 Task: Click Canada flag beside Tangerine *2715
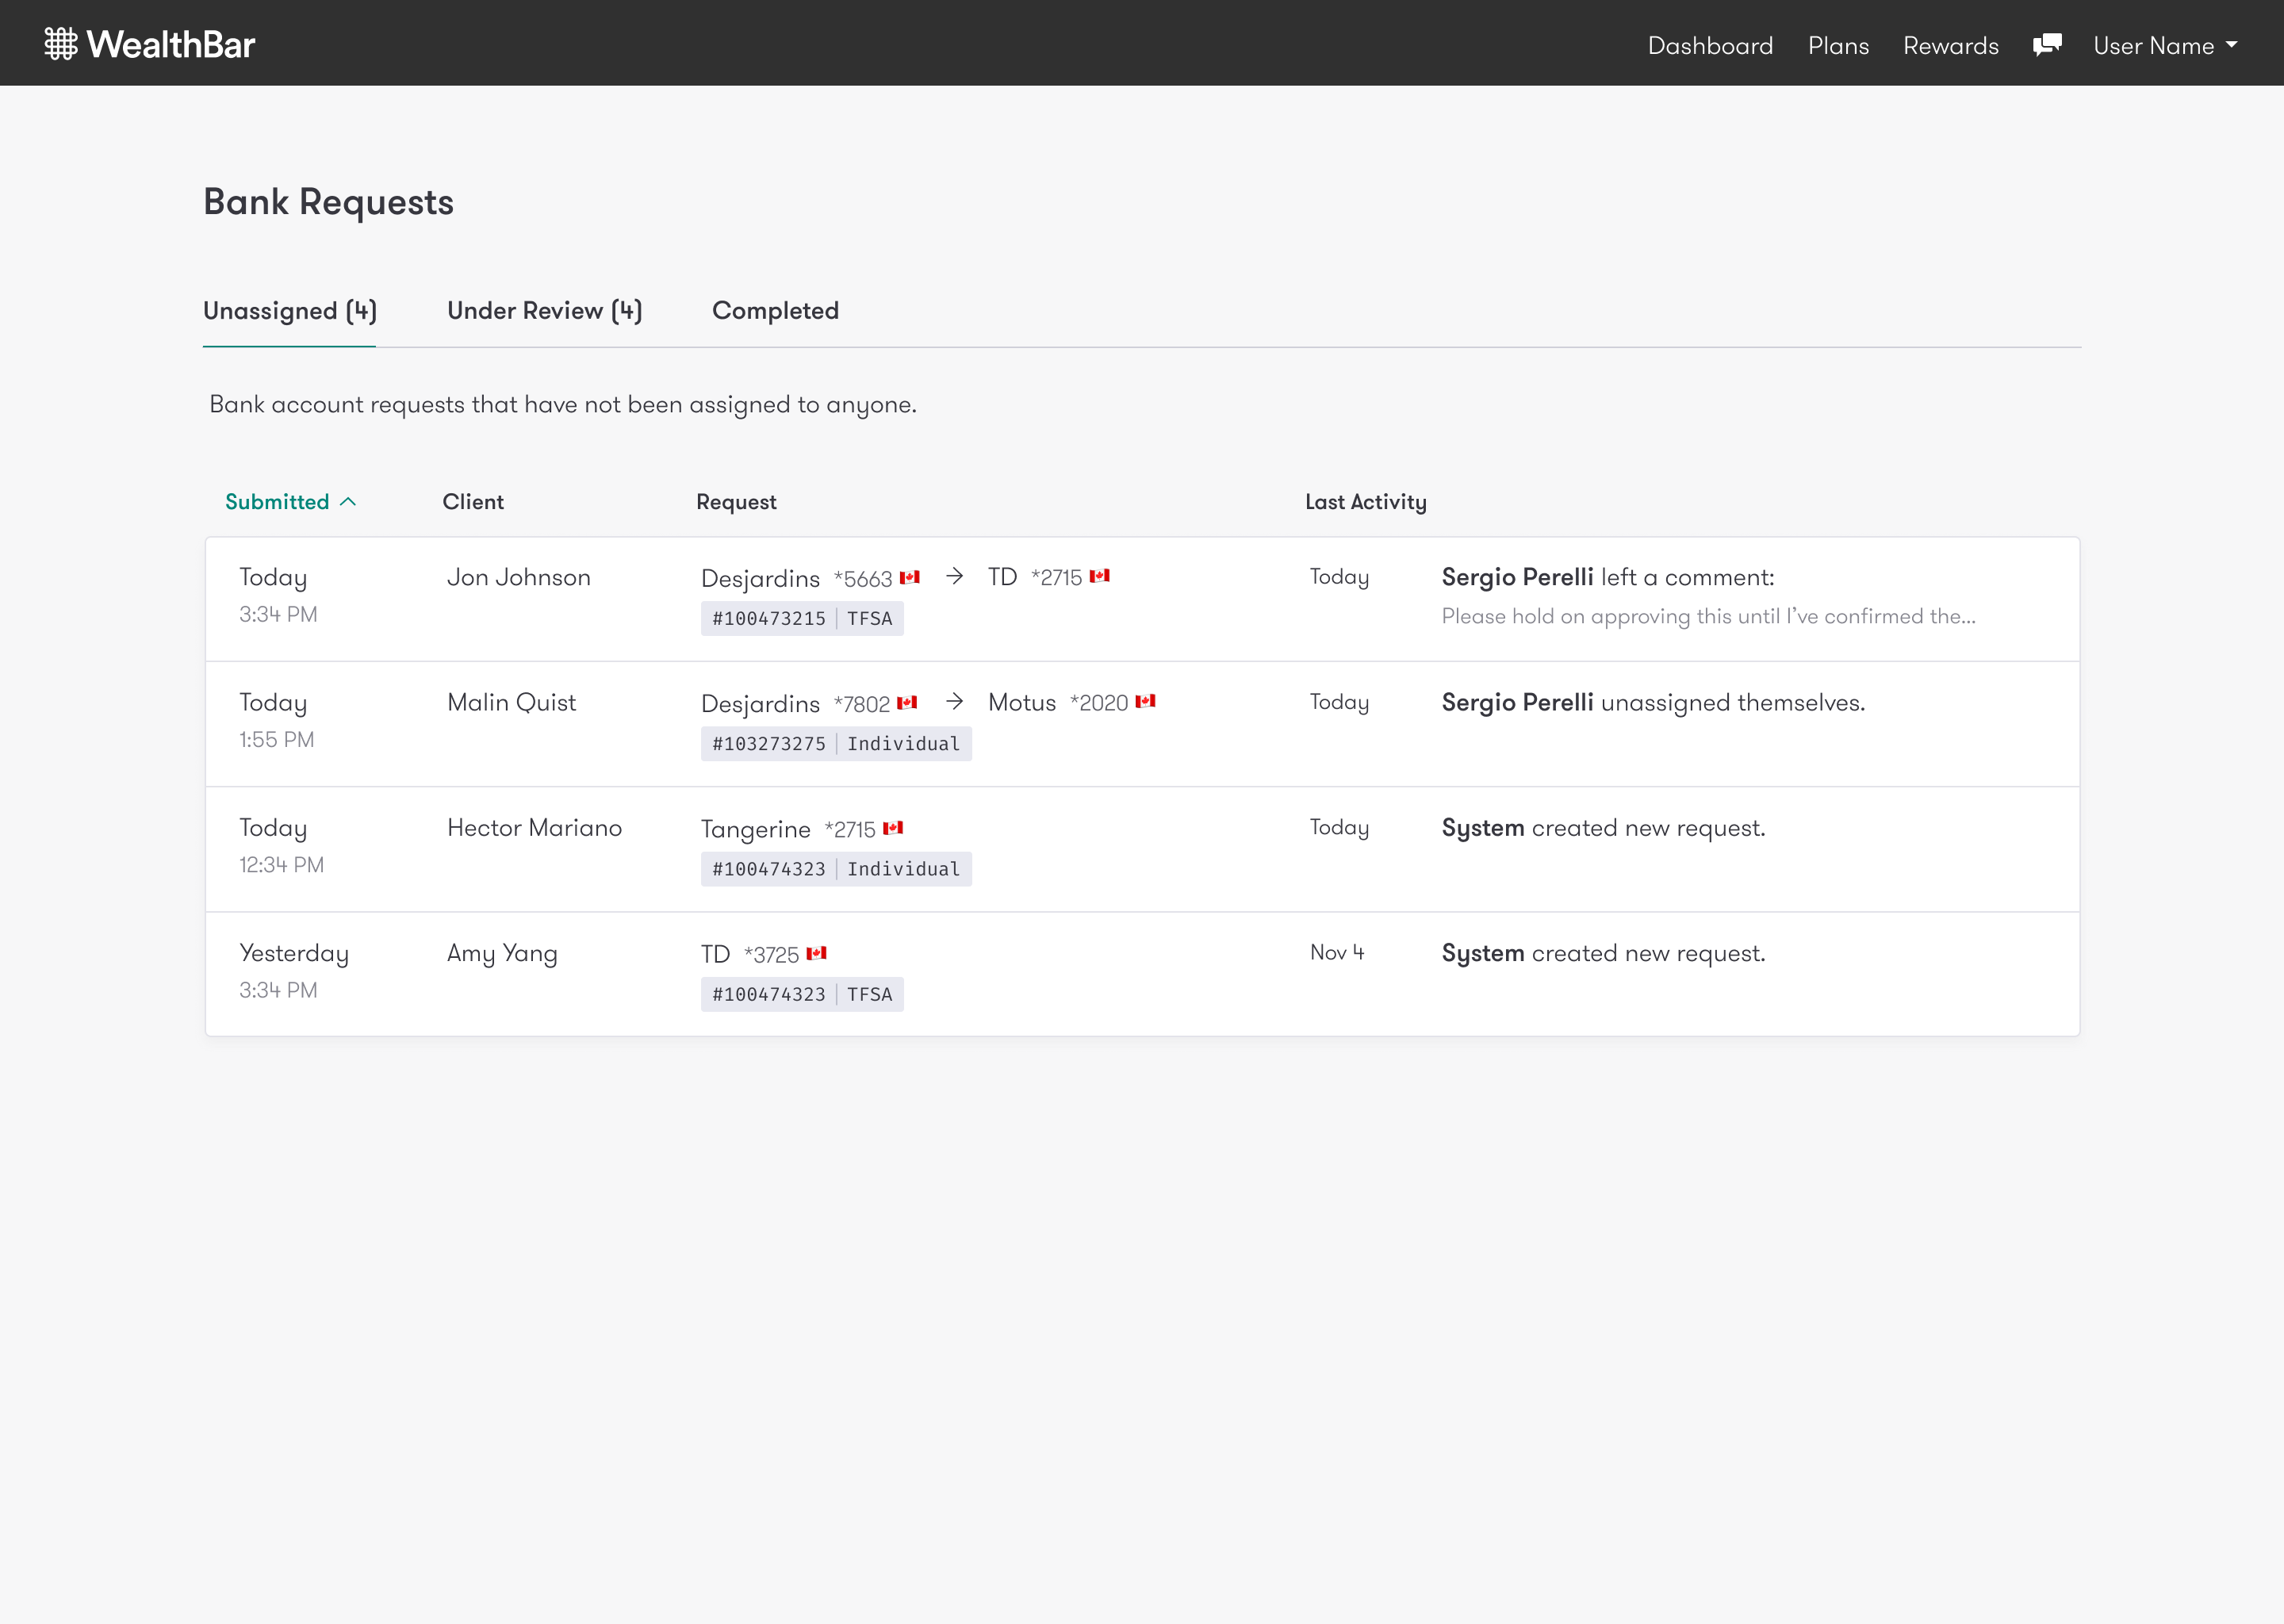(893, 828)
